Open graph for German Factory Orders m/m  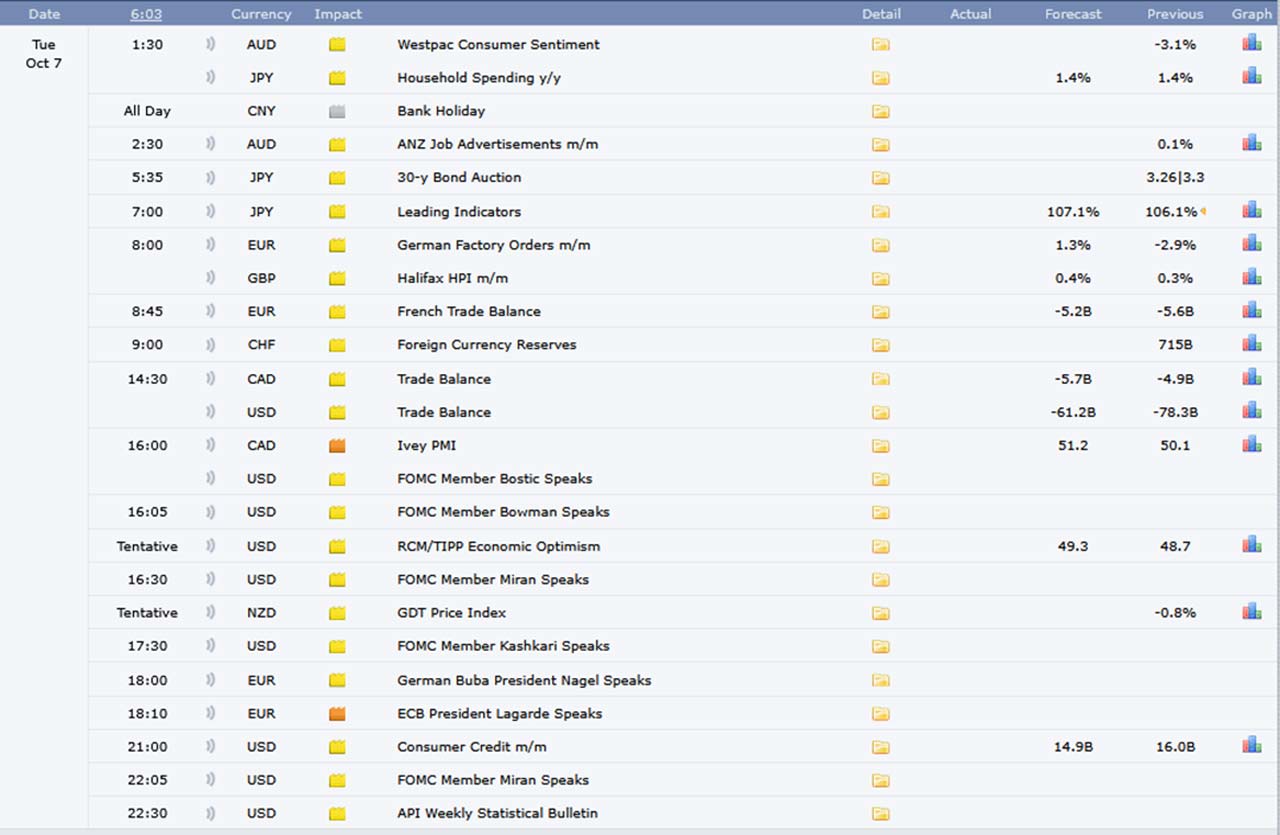1251,243
